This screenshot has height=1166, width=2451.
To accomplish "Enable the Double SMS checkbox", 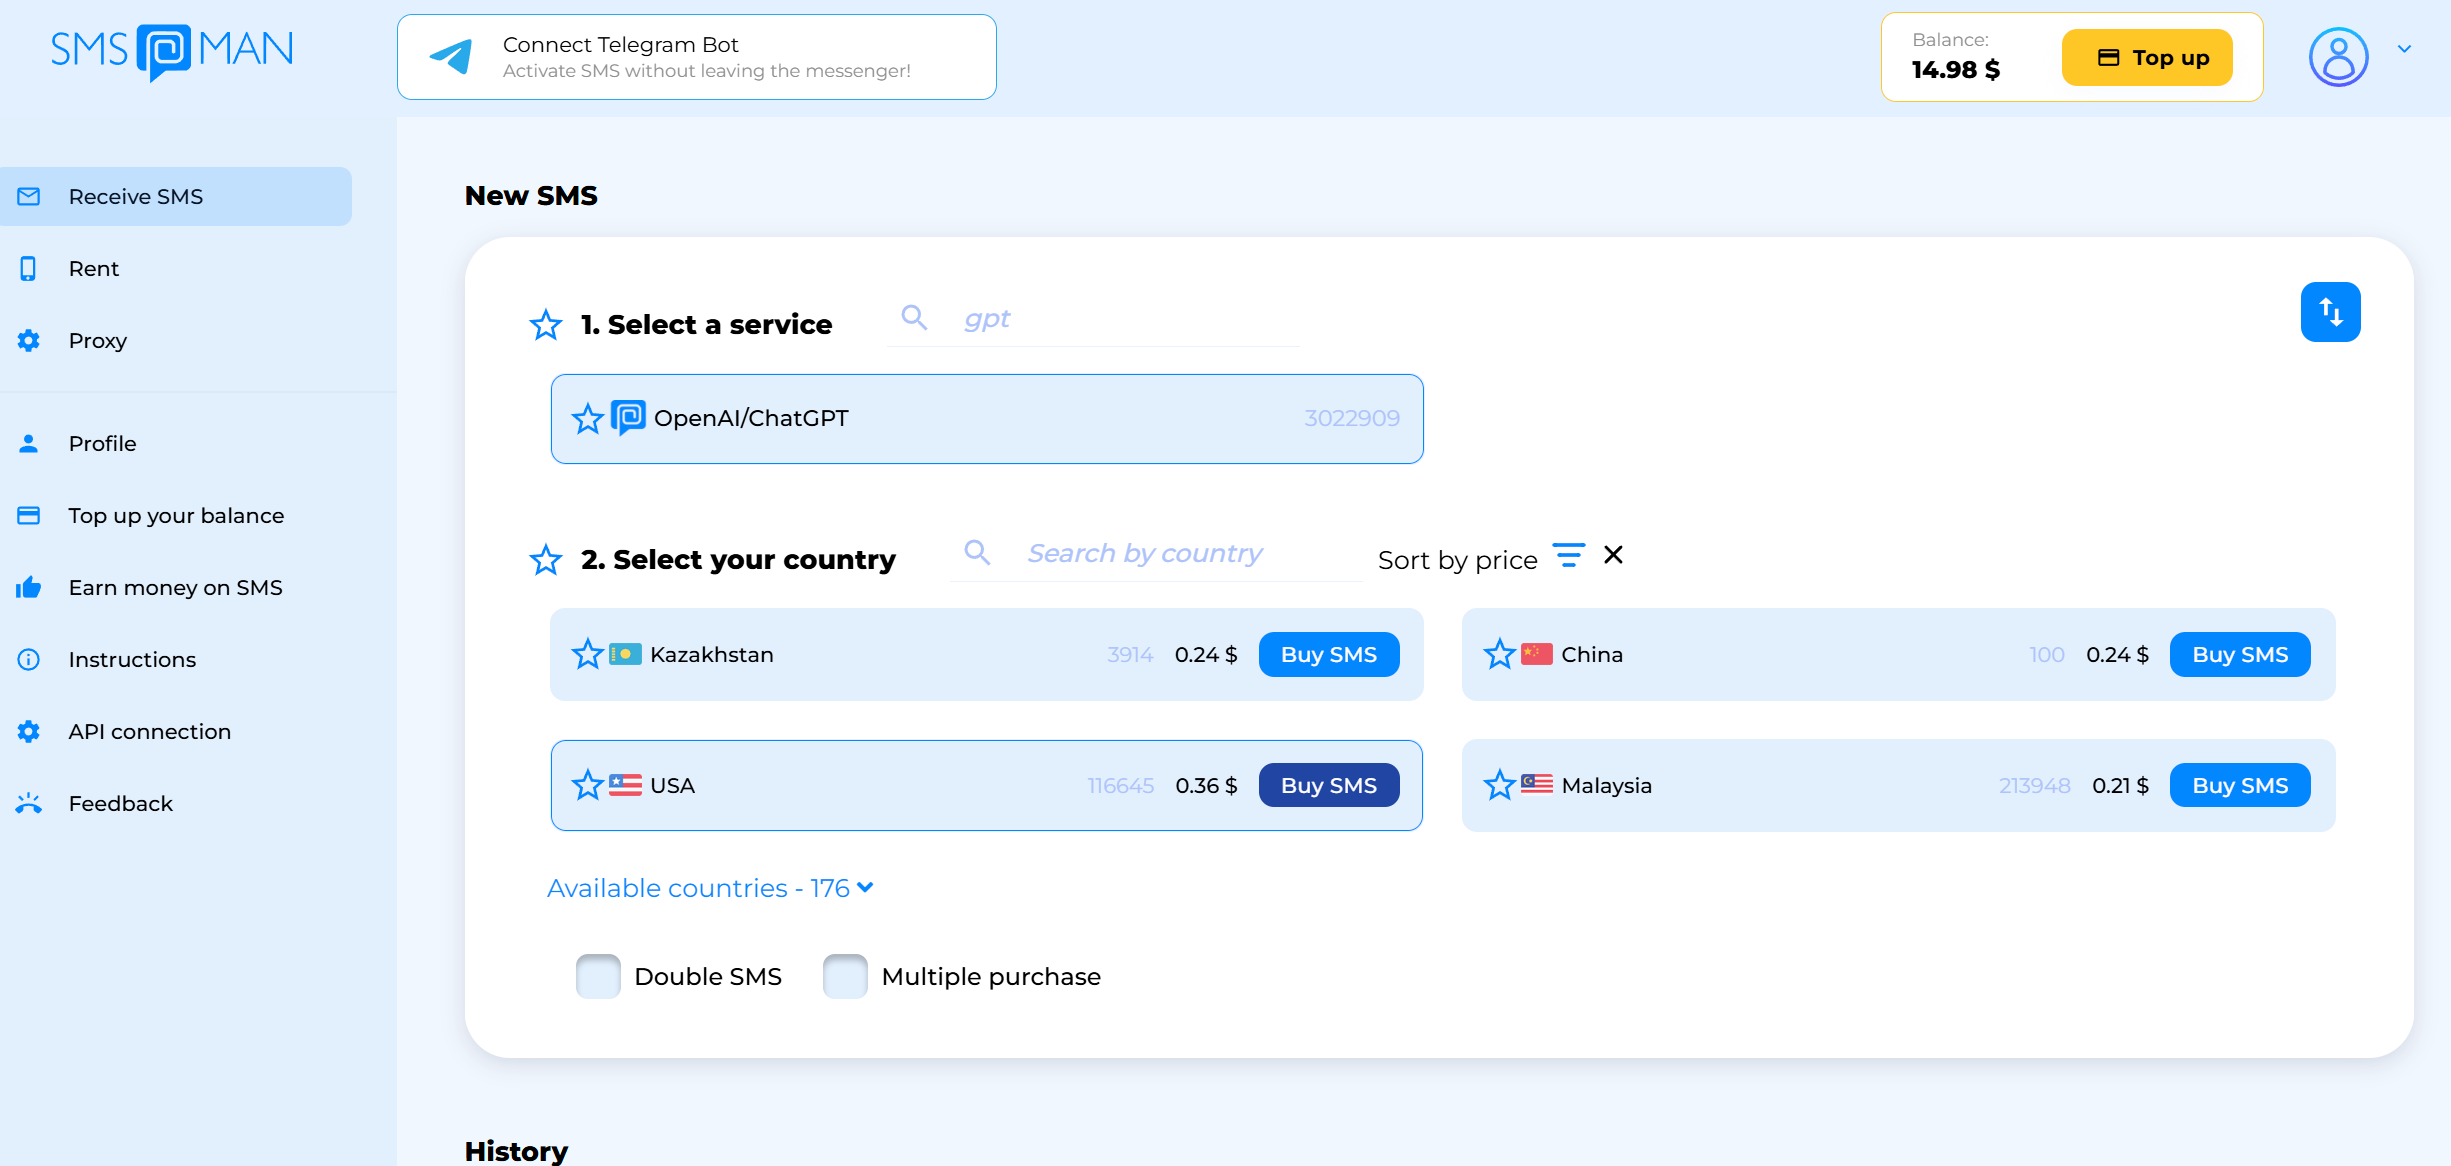I will pos(598,976).
